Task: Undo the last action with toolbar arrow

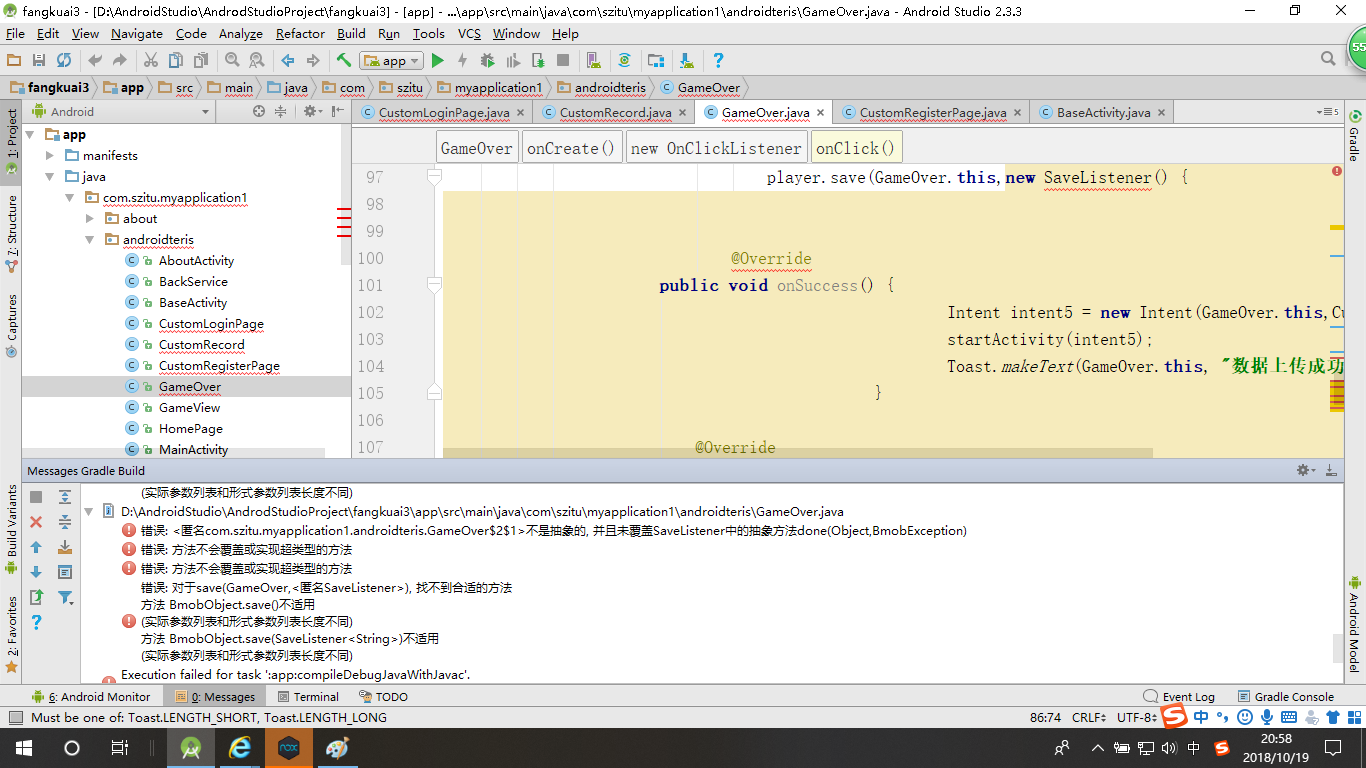Action: tap(95, 61)
